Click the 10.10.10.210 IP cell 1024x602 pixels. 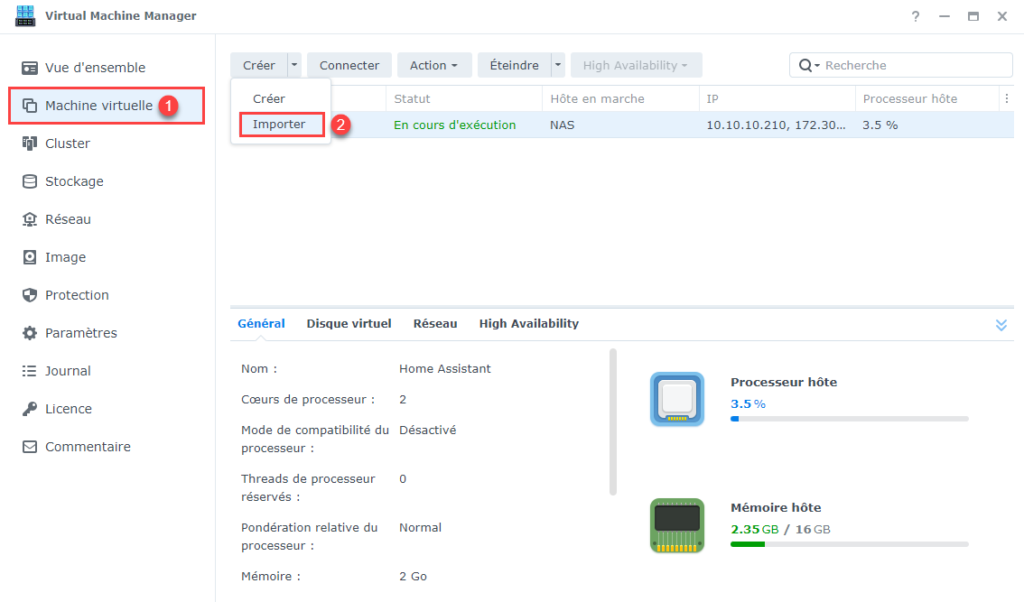(776, 125)
